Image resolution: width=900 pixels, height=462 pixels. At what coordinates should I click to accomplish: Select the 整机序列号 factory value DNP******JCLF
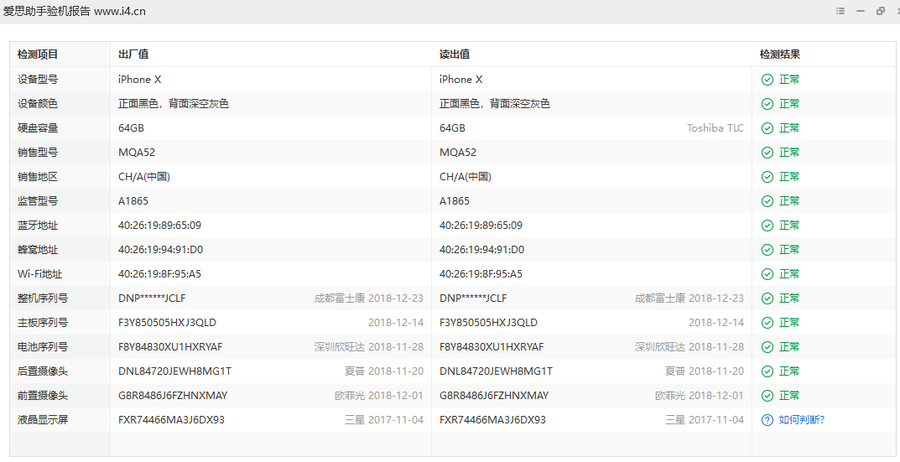pos(152,298)
